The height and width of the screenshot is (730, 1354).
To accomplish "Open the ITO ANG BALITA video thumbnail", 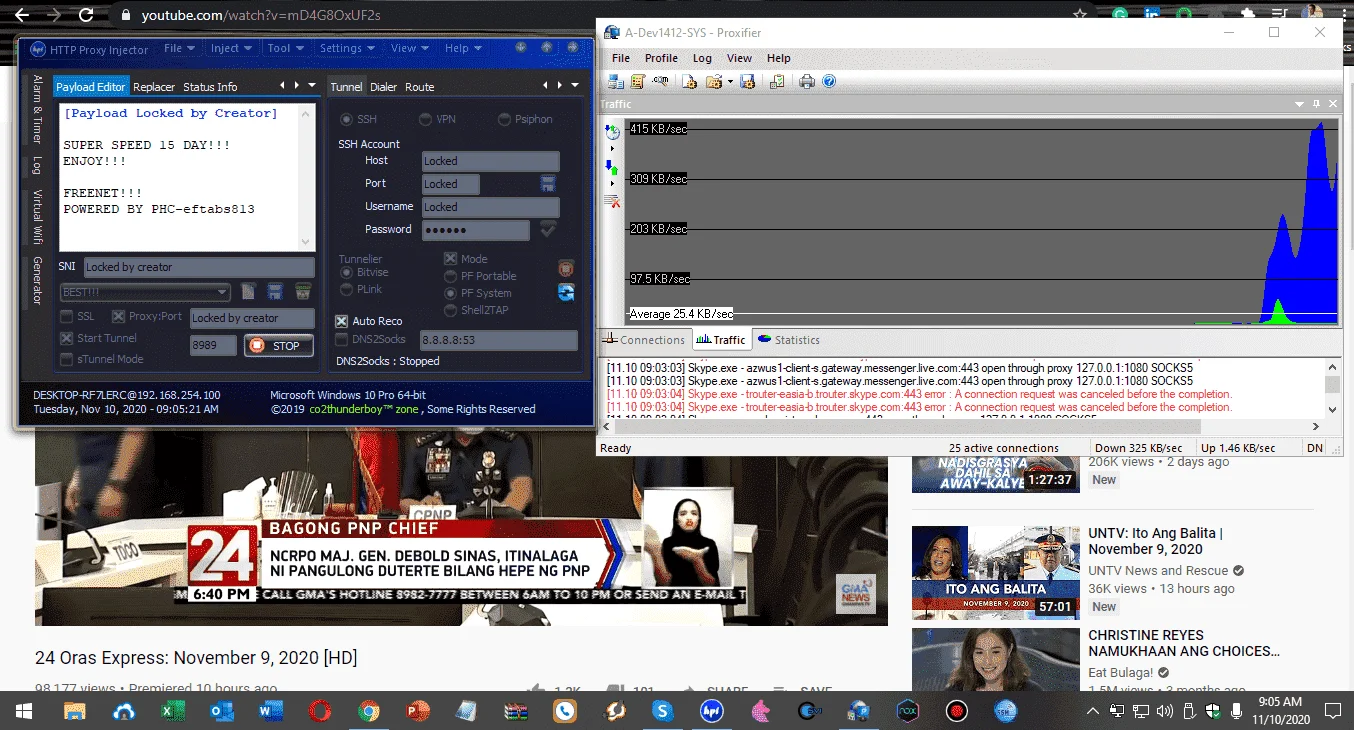I will 995,573.
